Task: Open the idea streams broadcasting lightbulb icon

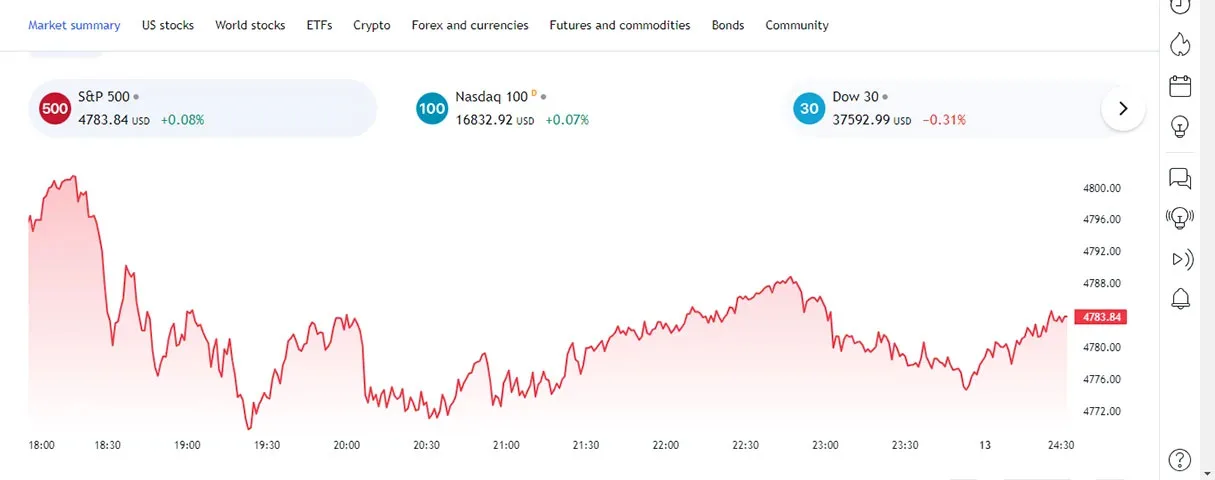Action: point(1180,217)
